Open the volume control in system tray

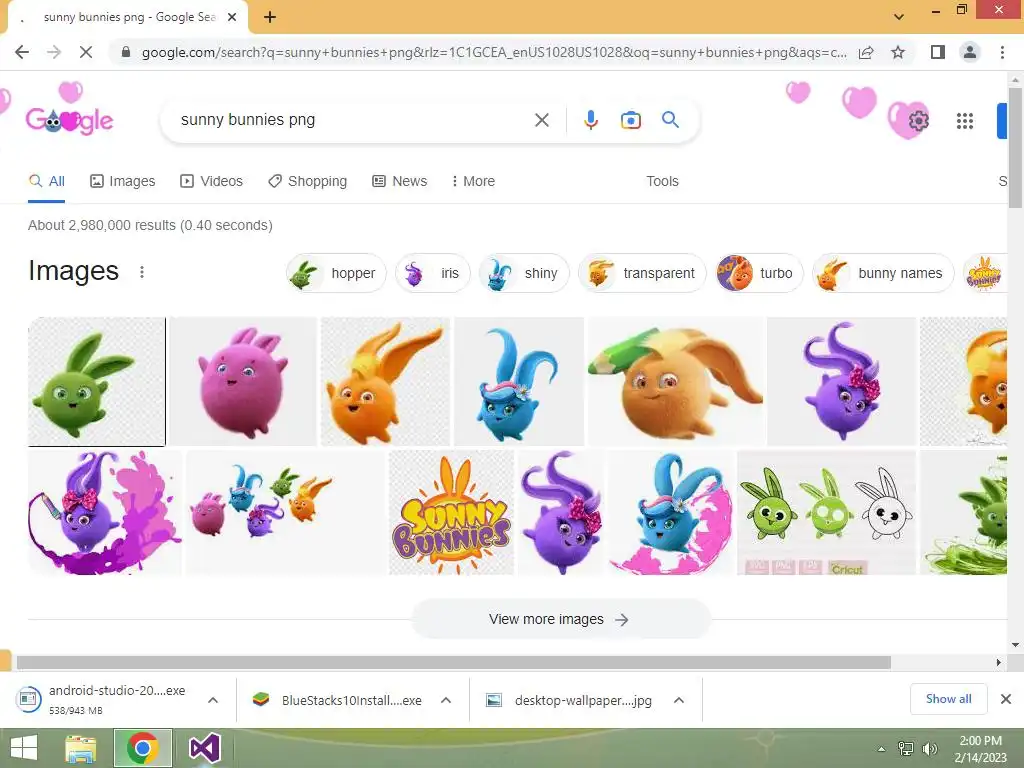[x=929, y=749]
